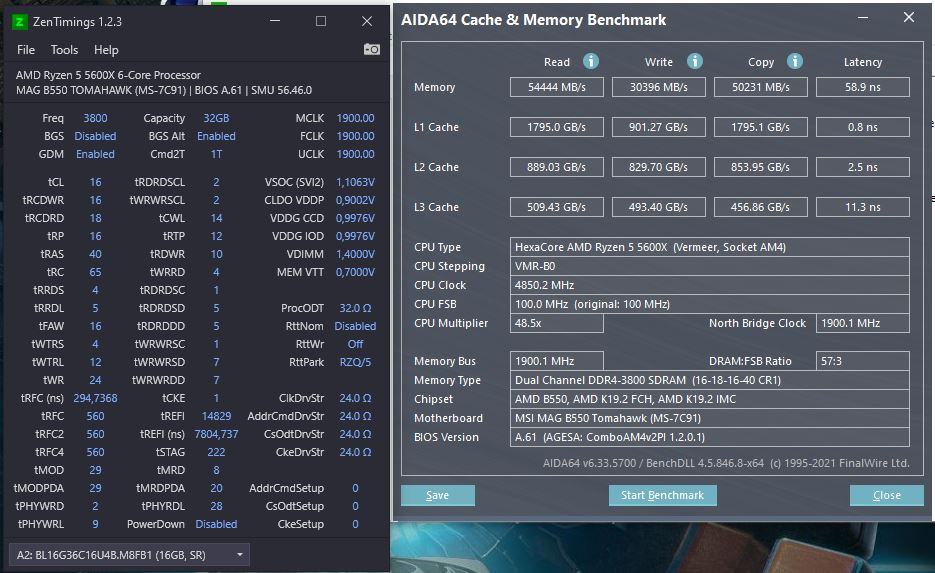
Task: Click the PowerDown value Disabled
Action: point(216,524)
